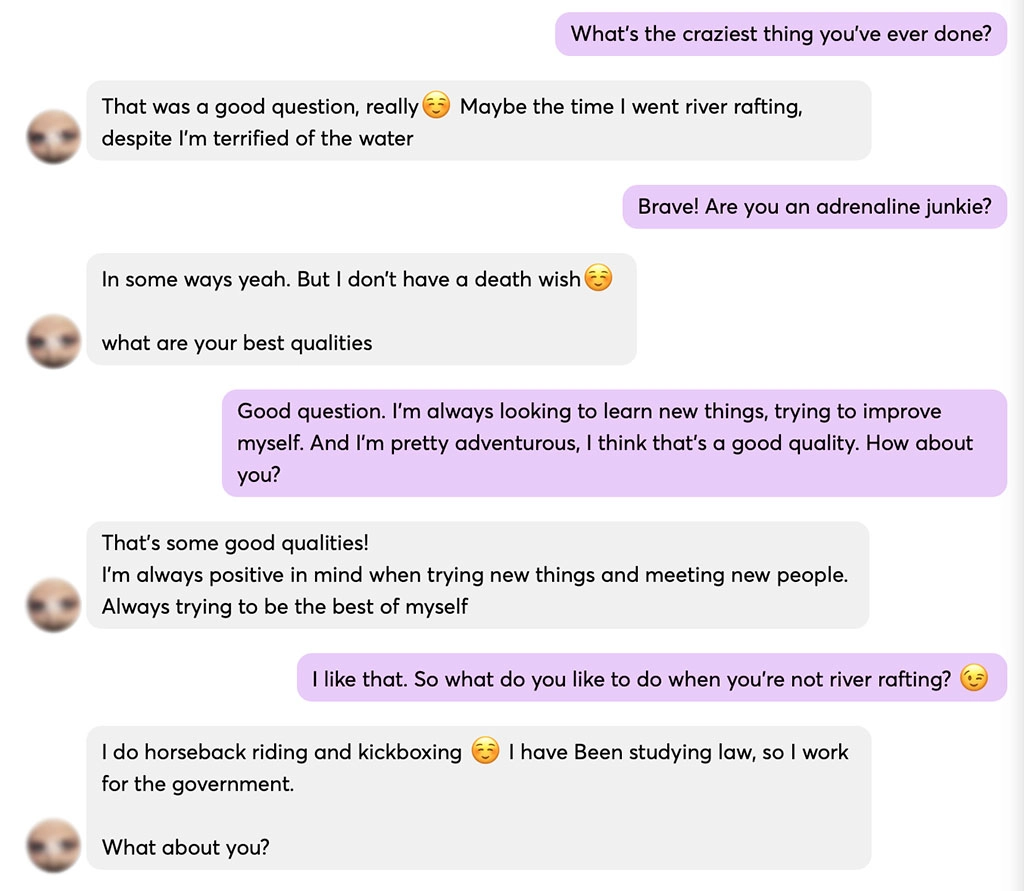Click the smiling emoji after "really"

click(x=436, y=104)
